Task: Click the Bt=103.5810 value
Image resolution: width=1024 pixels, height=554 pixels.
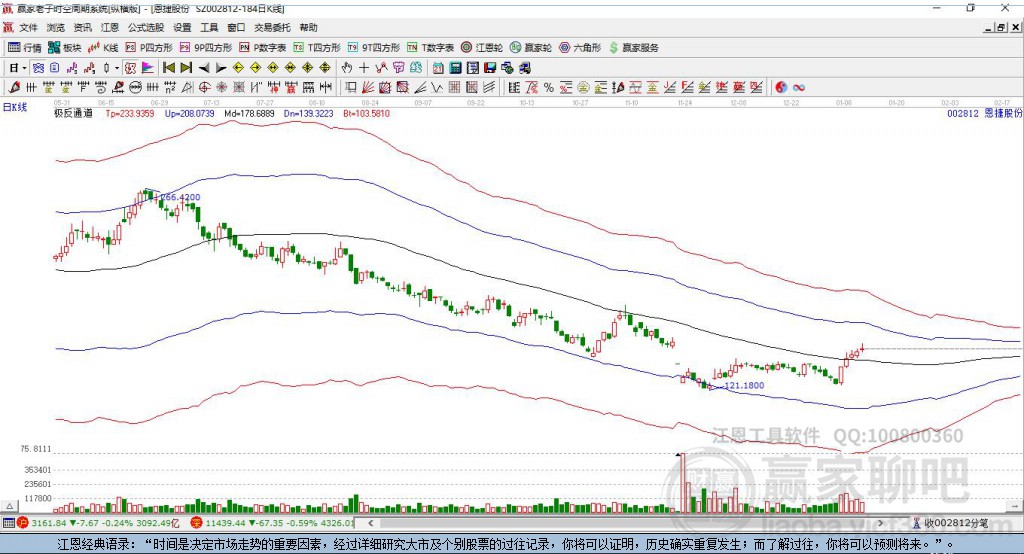Action: point(366,114)
